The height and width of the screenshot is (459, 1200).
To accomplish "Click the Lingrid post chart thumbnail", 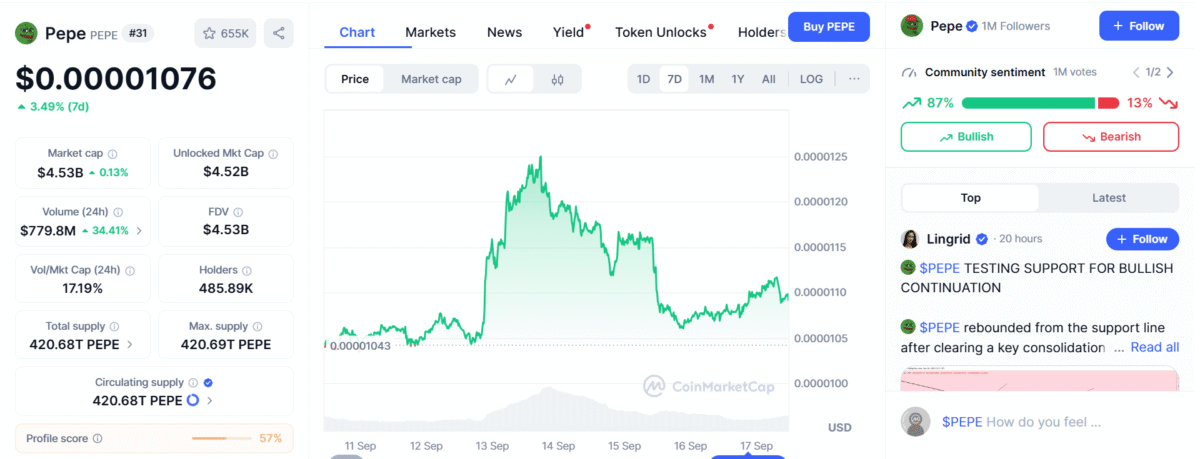I will [1040, 379].
